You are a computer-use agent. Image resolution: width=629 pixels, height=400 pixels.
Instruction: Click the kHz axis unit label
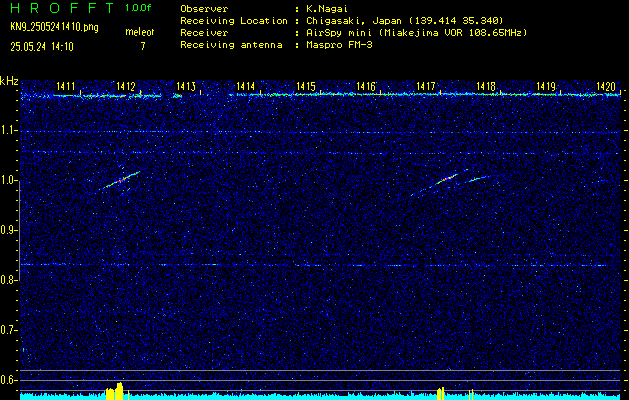tap(9, 81)
